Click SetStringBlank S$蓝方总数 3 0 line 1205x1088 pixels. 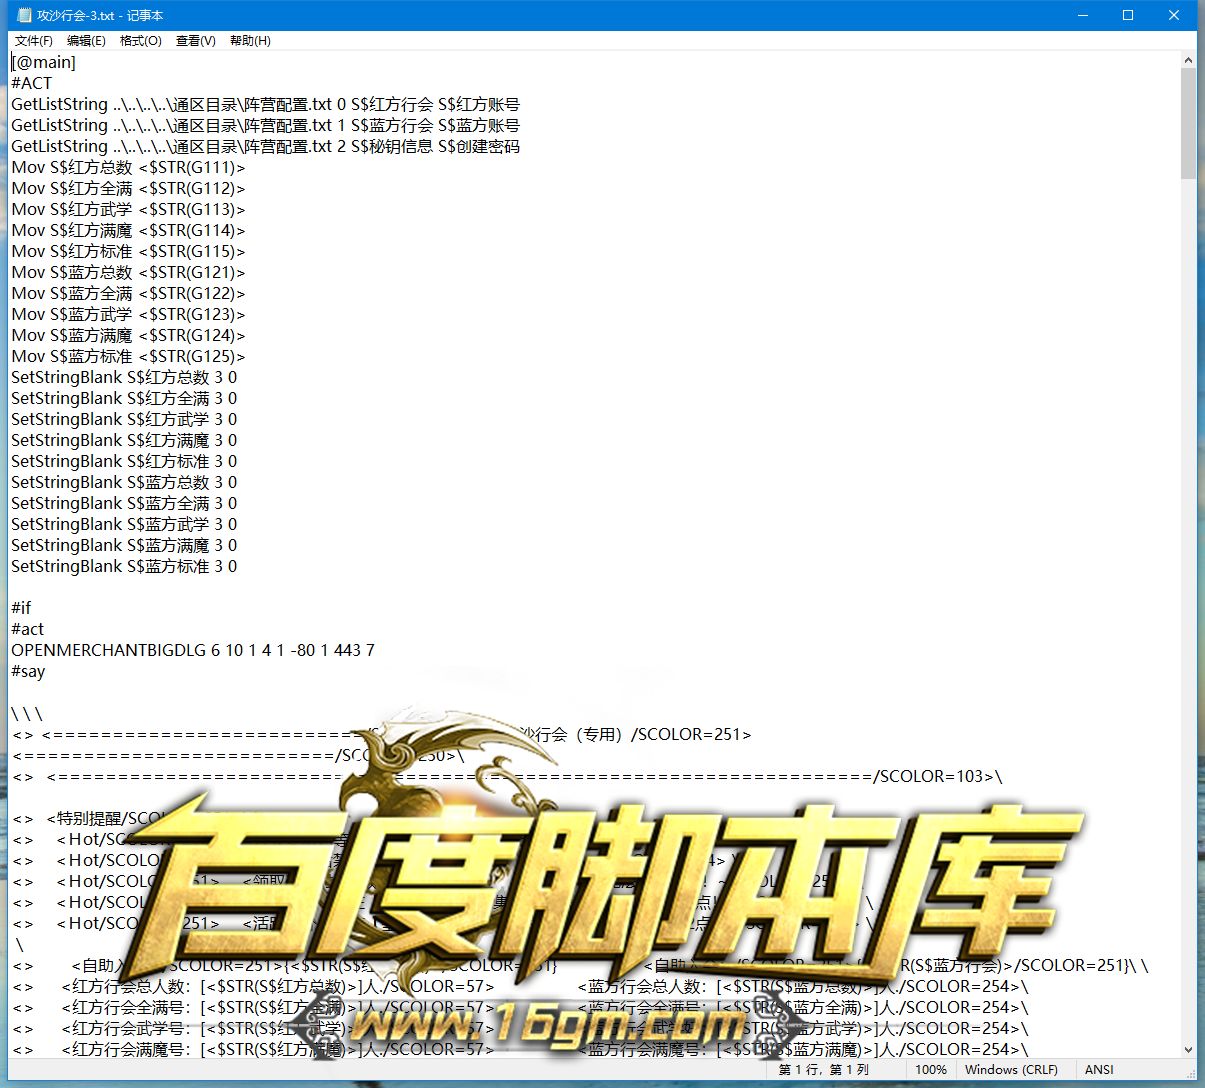[x=124, y=482]
